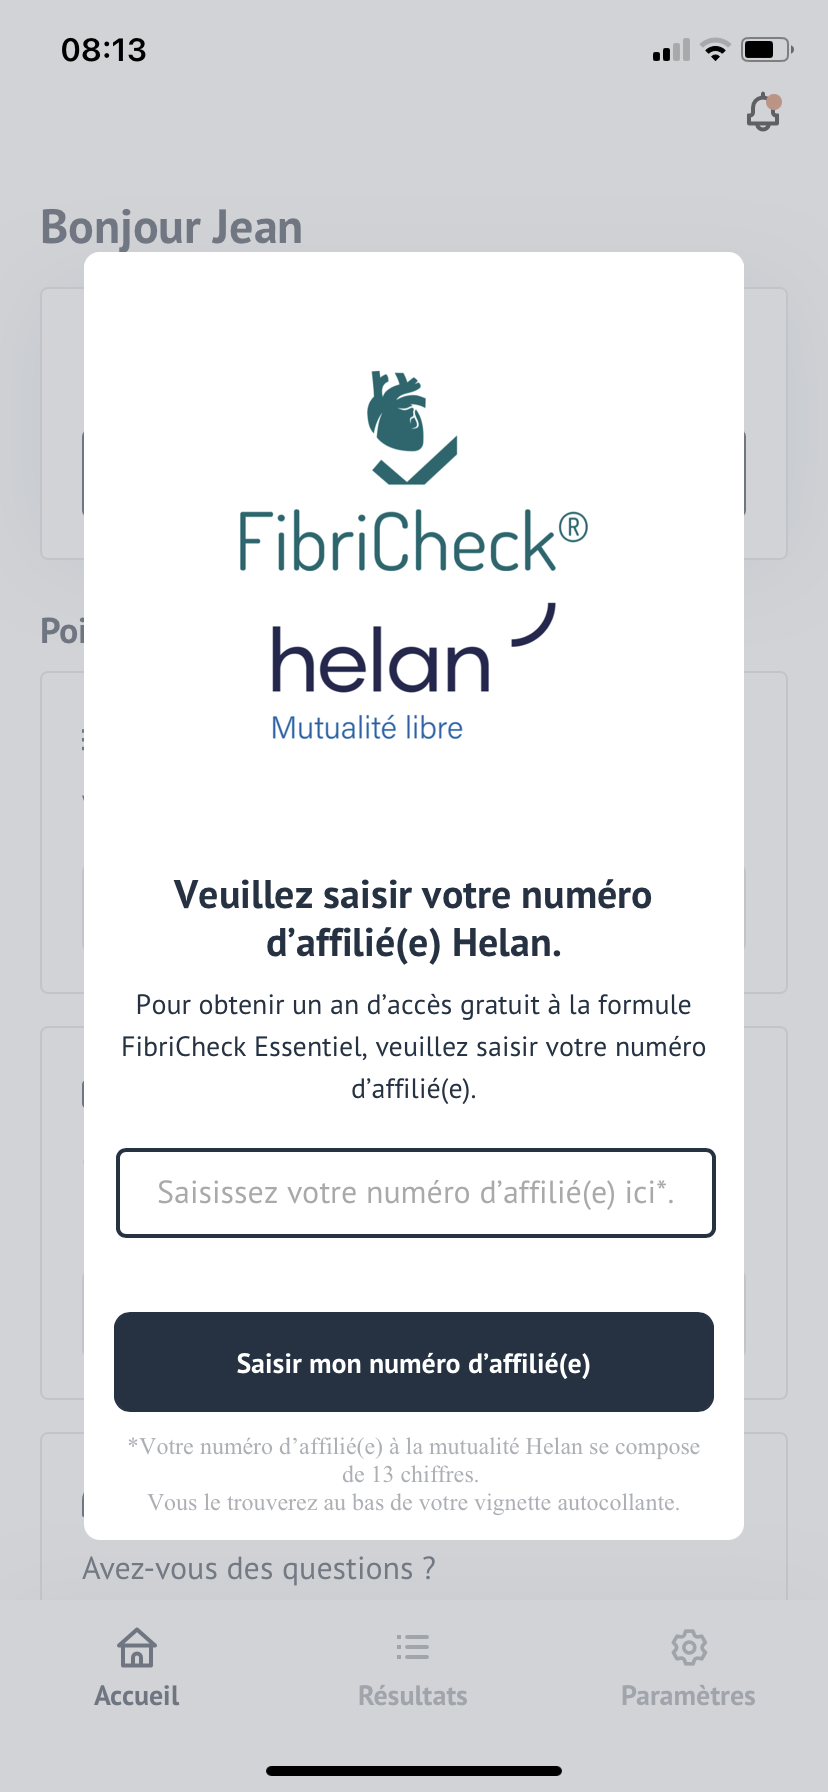This screenshot has width=828, height=1792.
Task: Select the Accueil tab label
Action: (137, 1696)
